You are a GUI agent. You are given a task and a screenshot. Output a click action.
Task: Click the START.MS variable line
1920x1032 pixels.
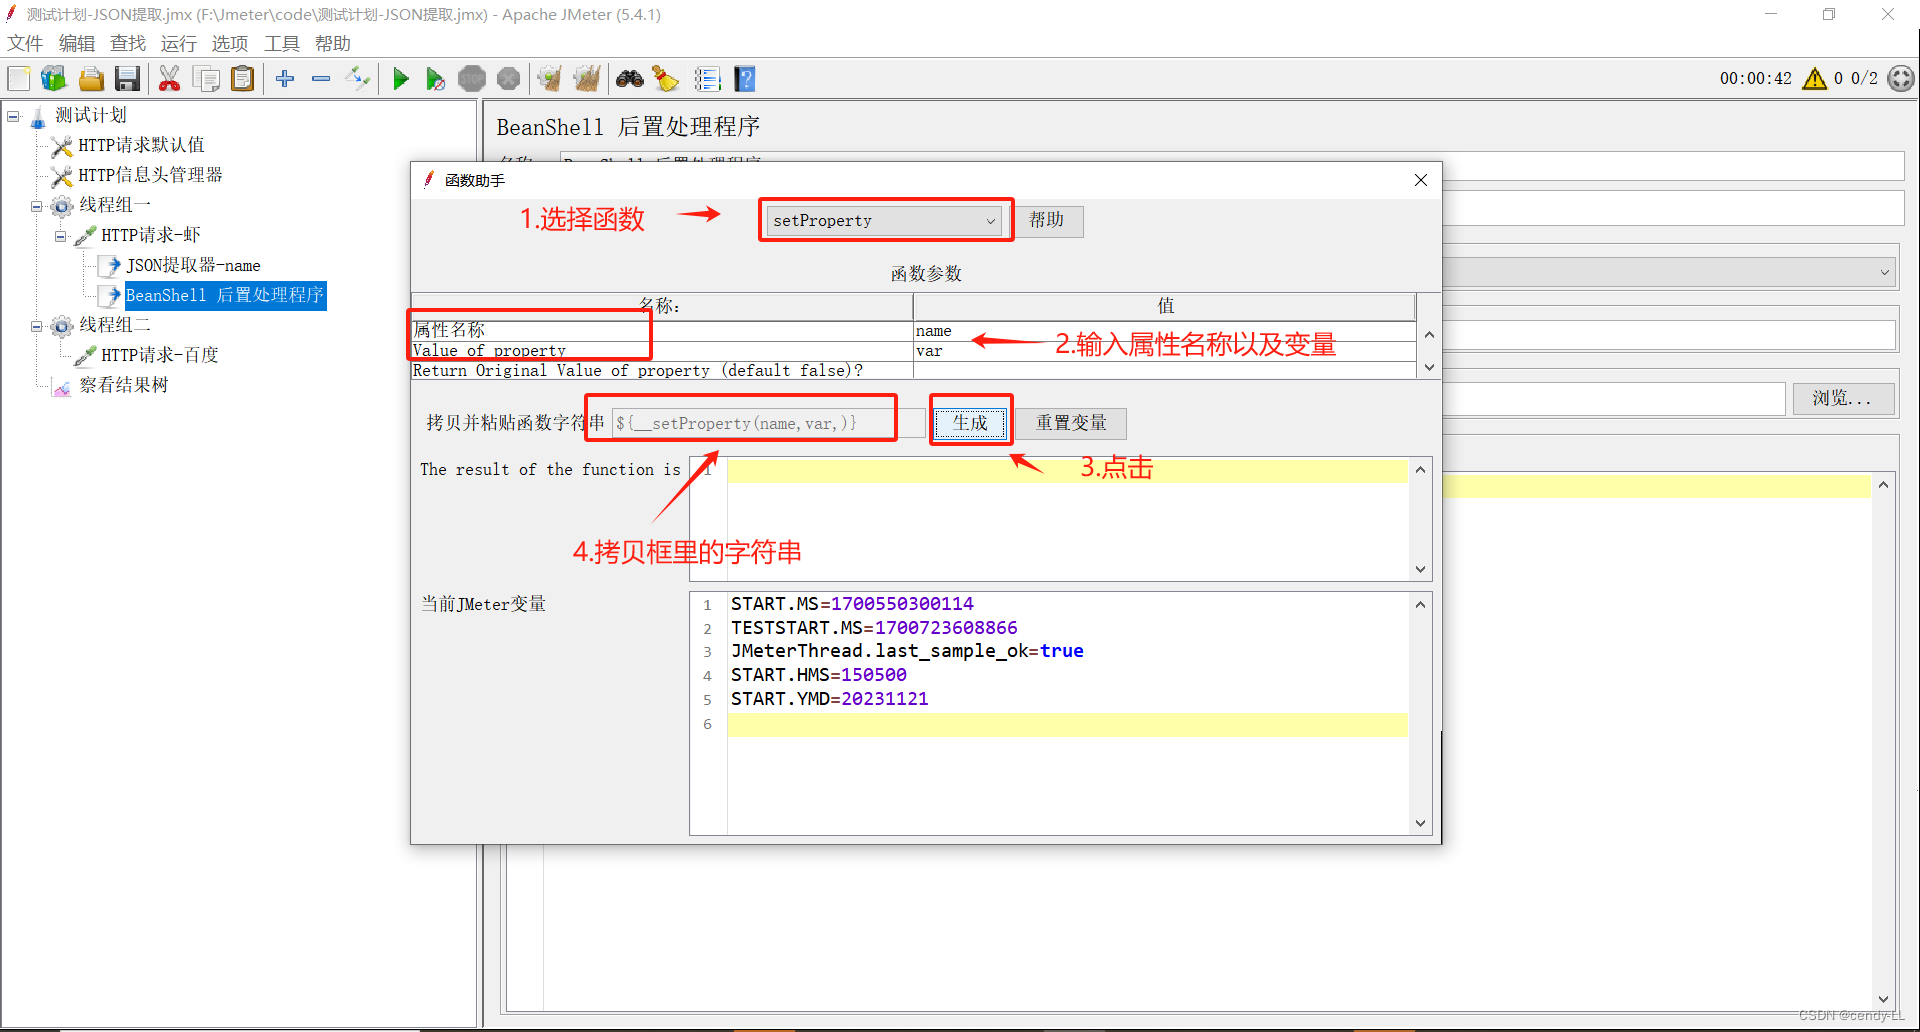click(x=852, y=604)
